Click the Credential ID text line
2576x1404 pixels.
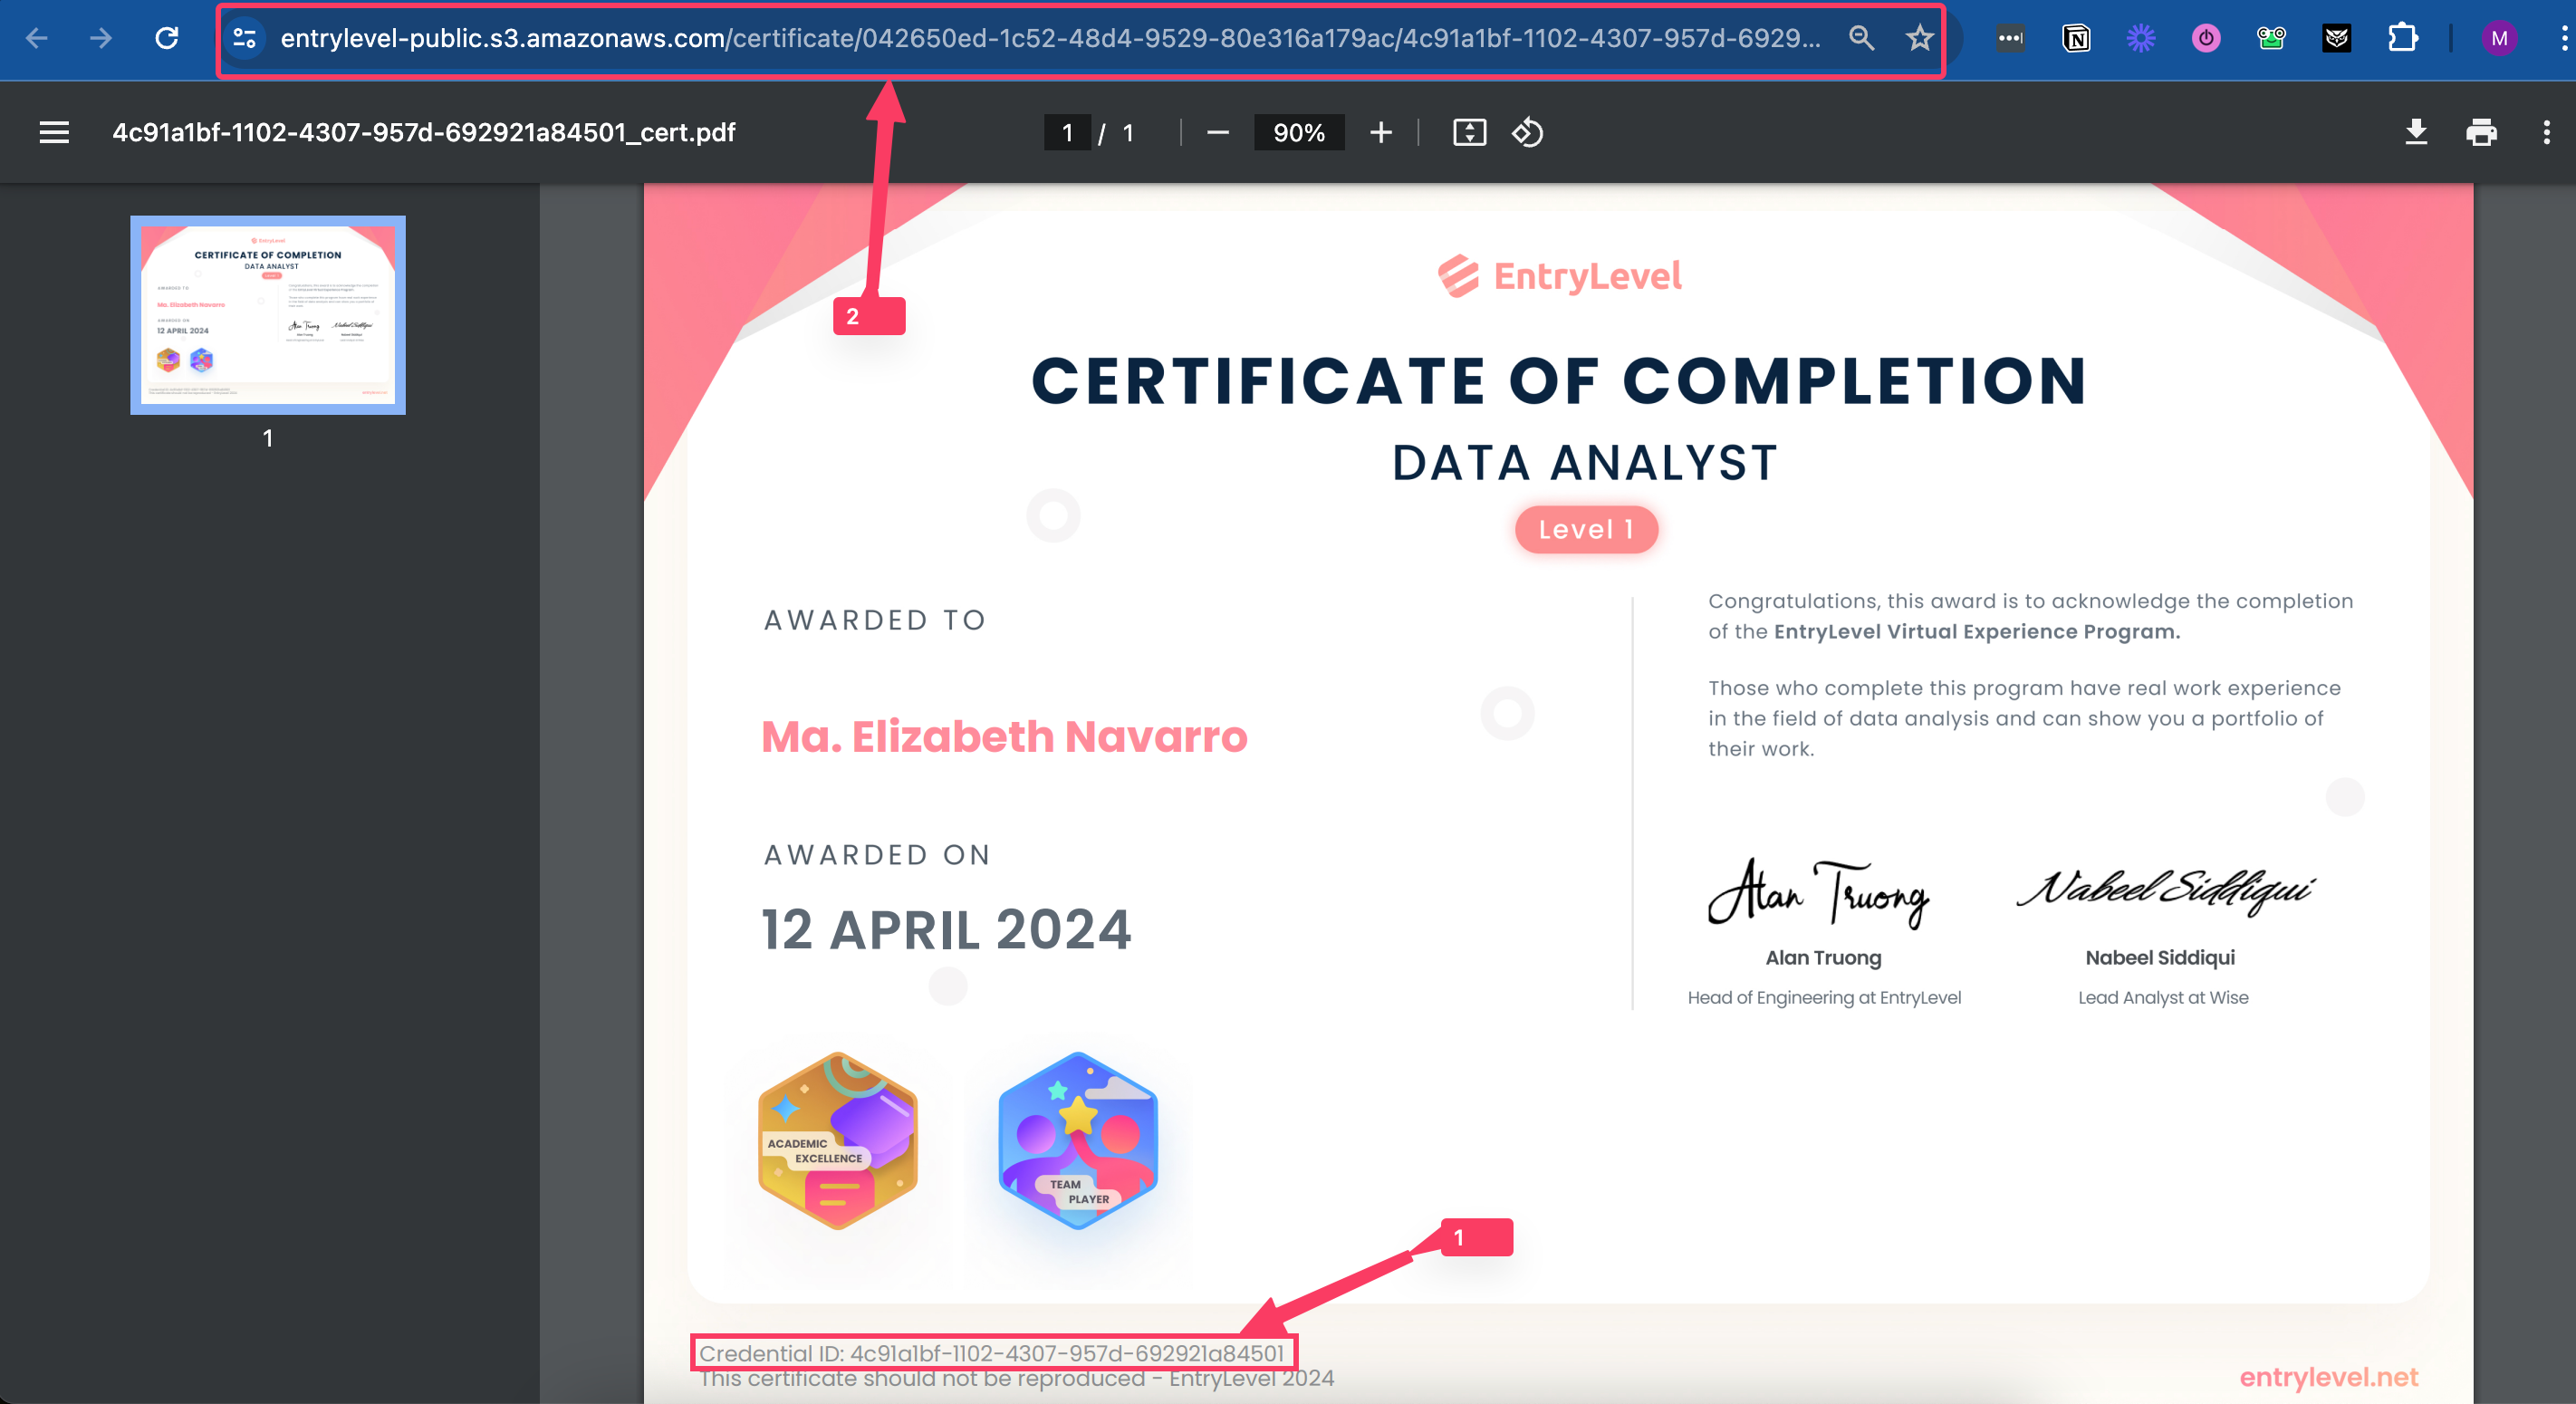991,1353
